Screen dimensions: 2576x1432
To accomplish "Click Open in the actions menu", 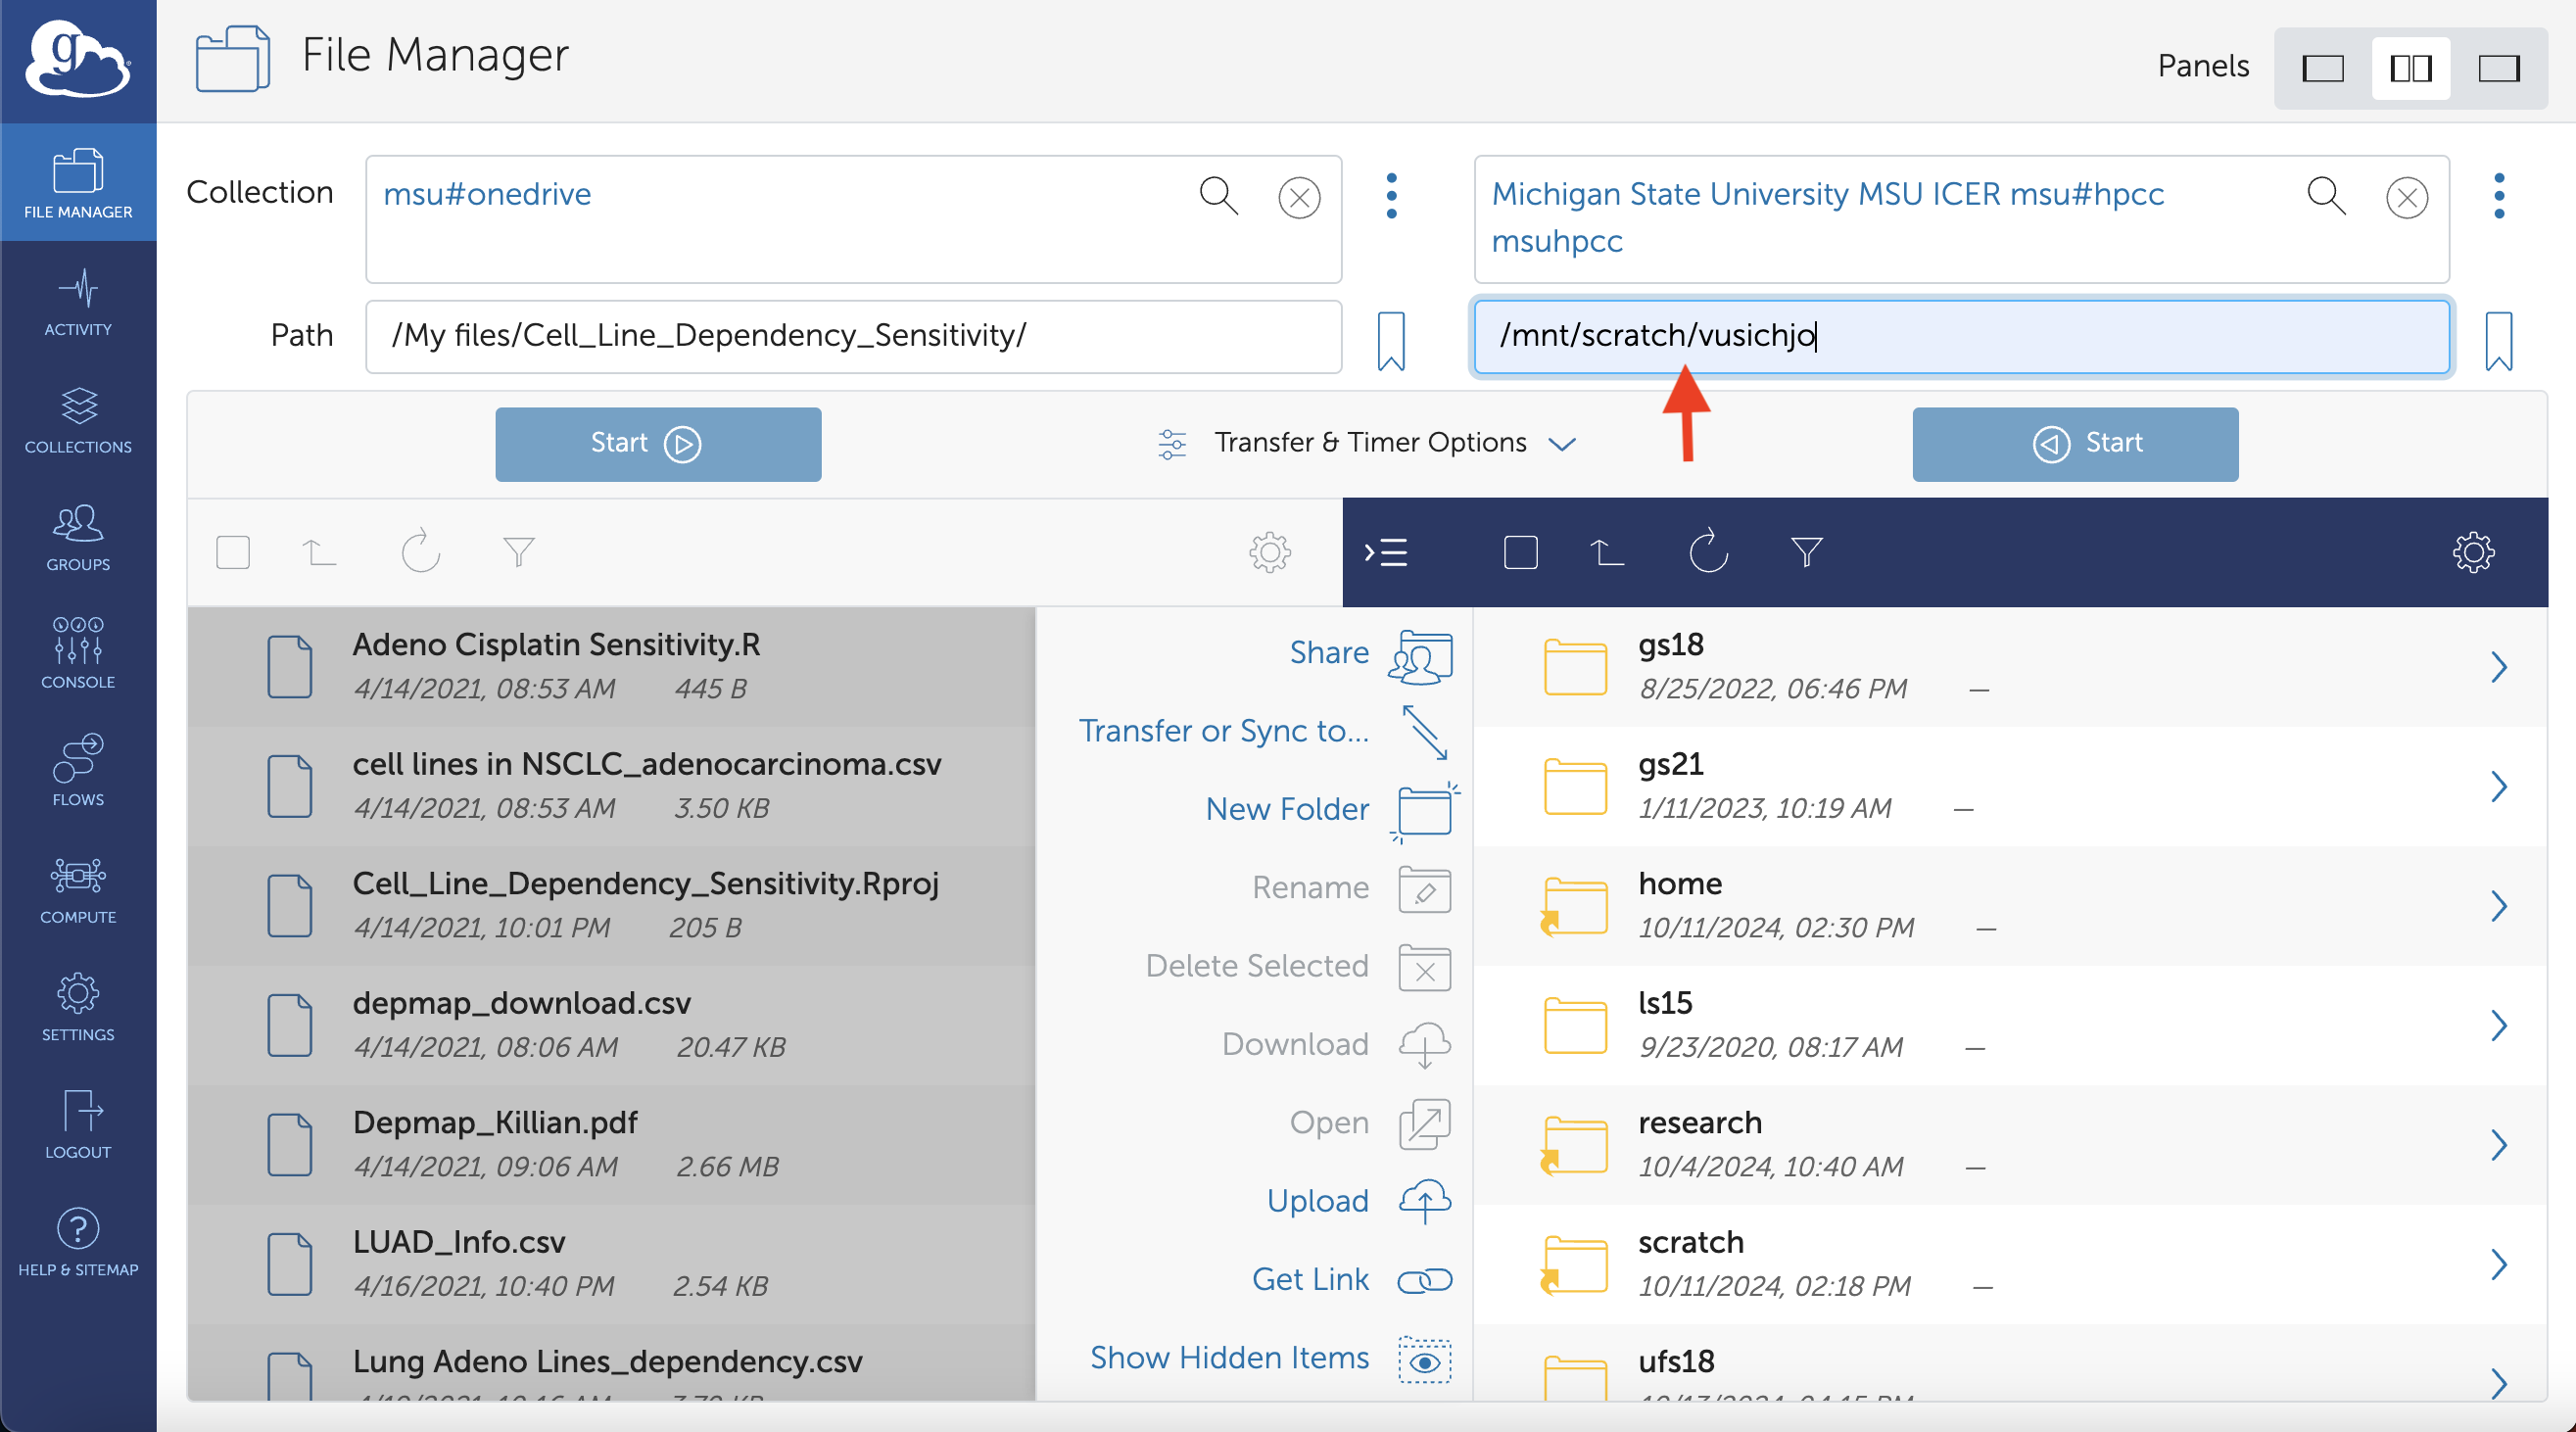I will point(1370,1123).
